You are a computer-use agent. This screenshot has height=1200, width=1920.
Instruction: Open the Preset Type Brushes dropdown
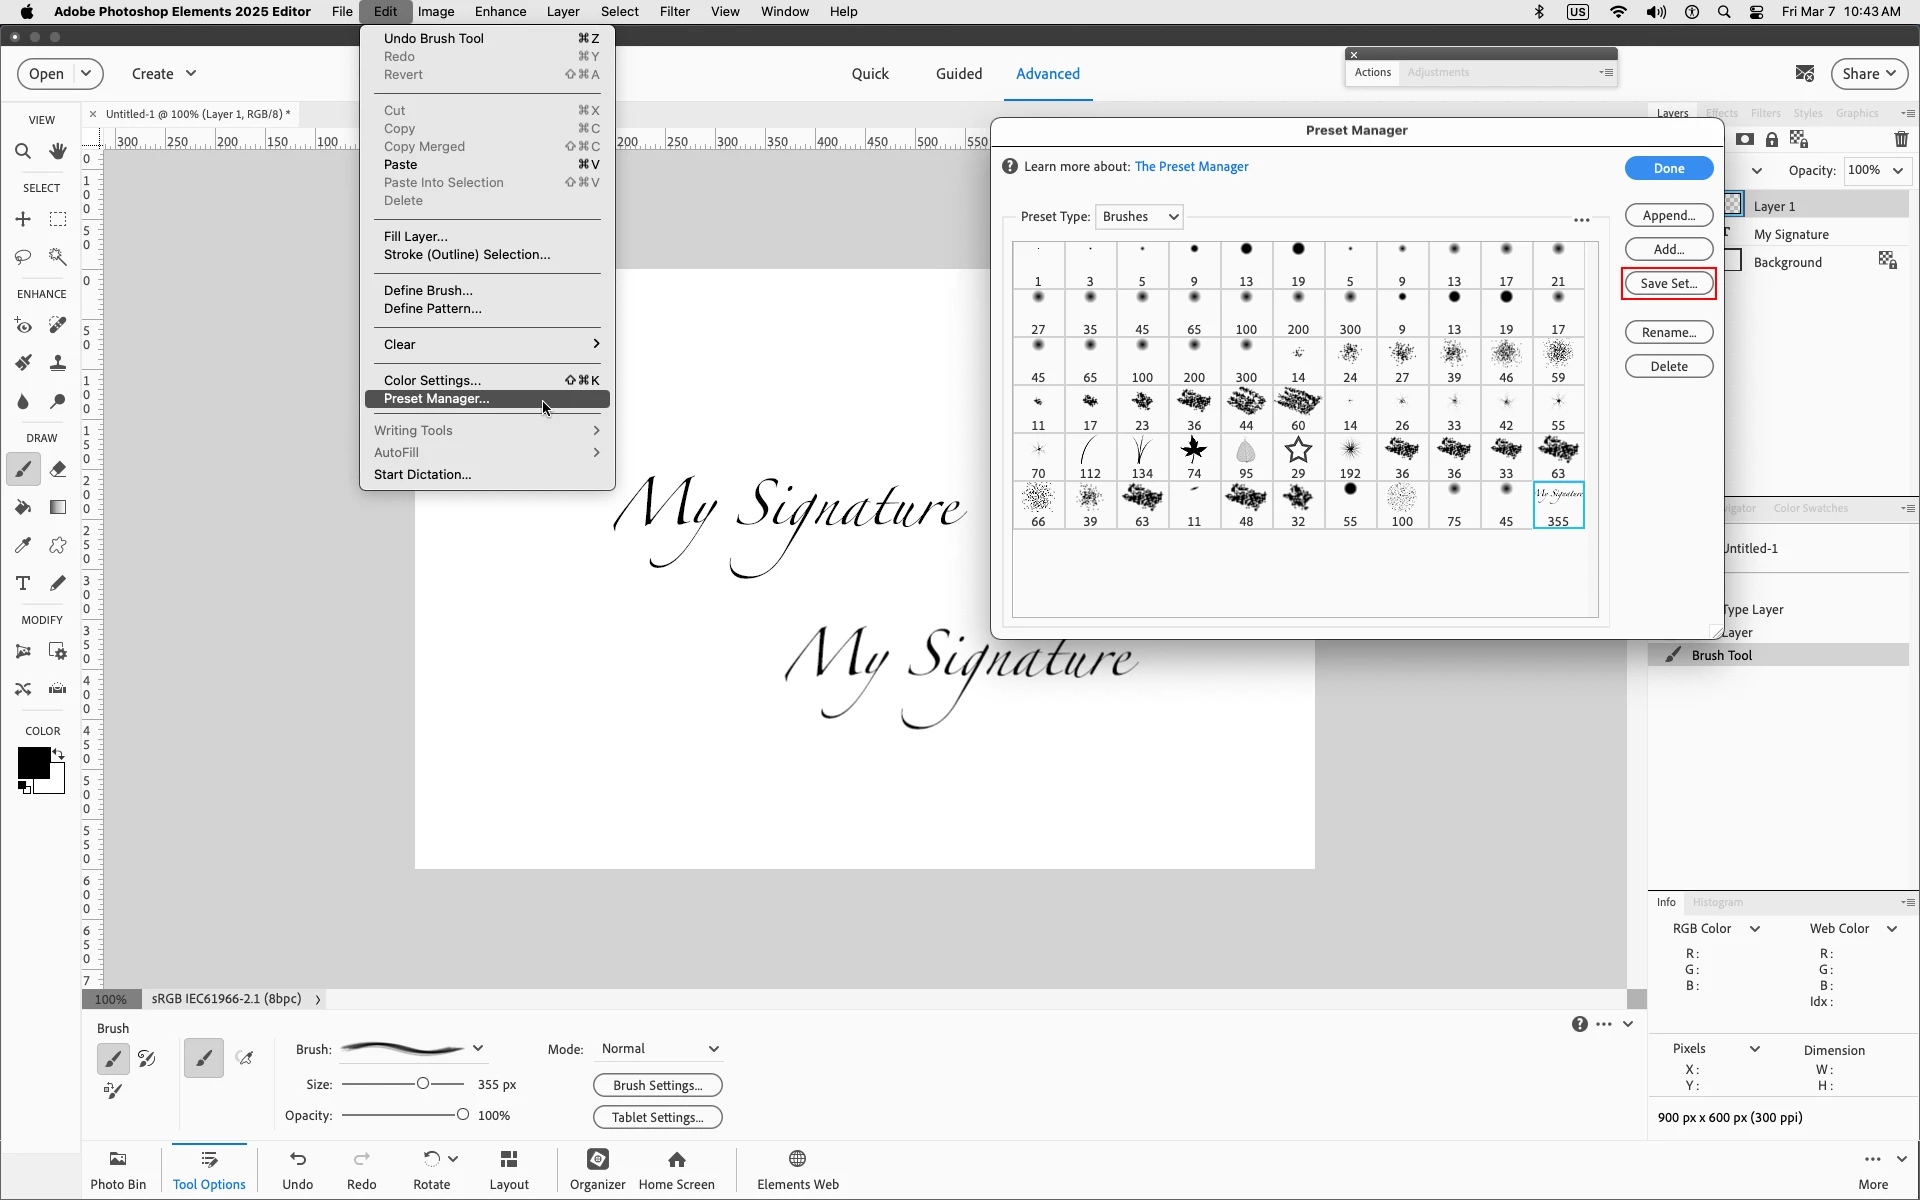[x=1140, y=217]
